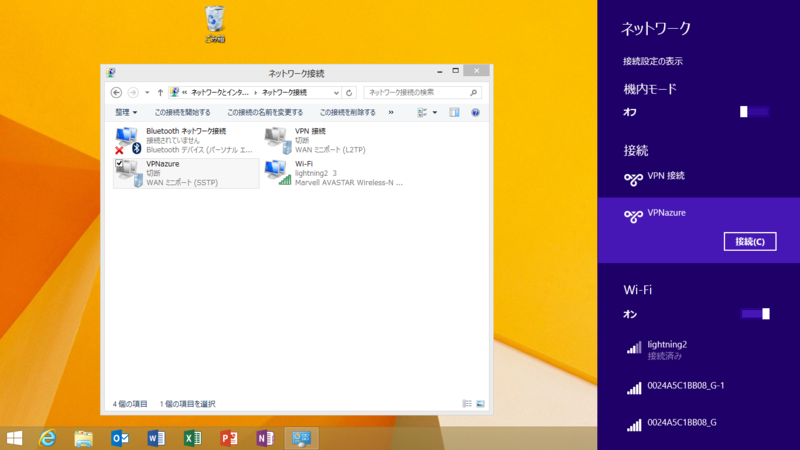
Task: Go up one folder level with Up arrow
Action: point(160,92)
